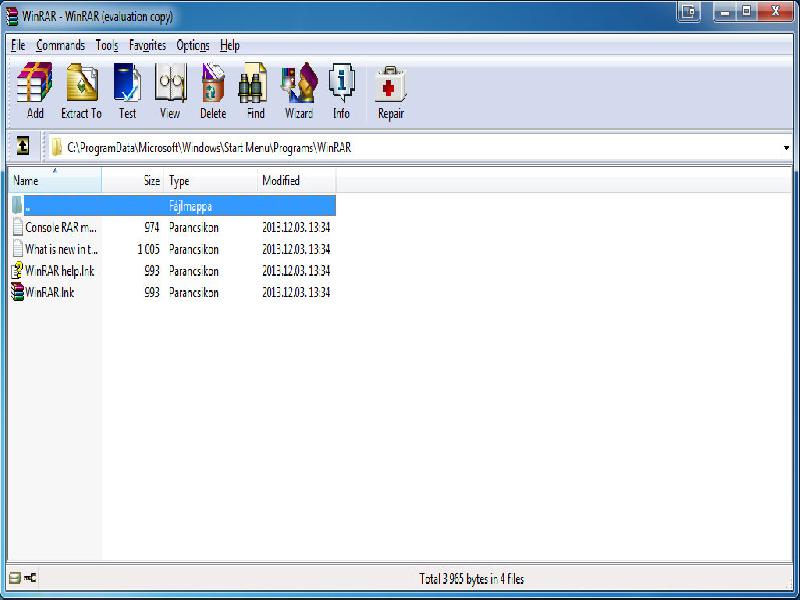800x600 pixels.
Task: Select the WinRAR help.lnk file name
Action: click(x=60, y=270)
